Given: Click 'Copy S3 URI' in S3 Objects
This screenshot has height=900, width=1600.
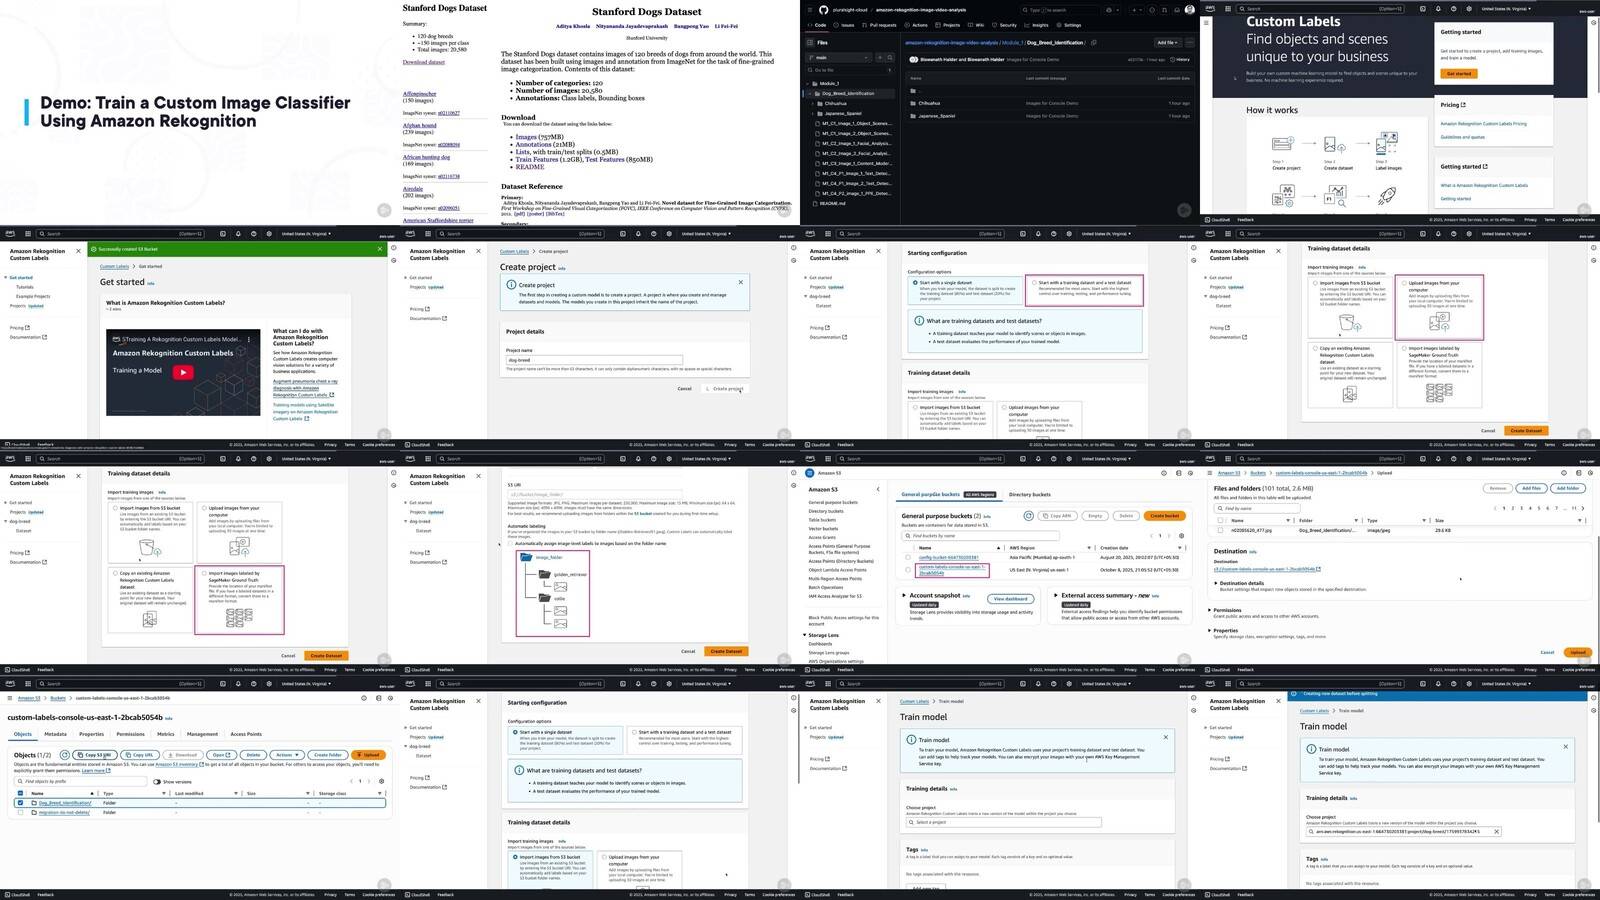Looking at the screenshot, I should (x=95, y=755).
